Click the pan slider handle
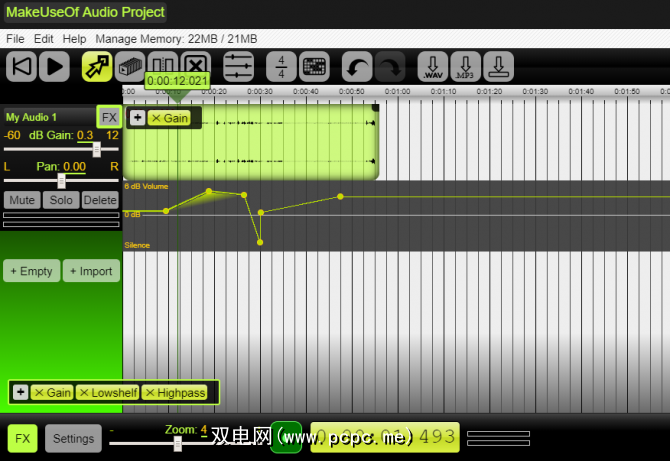This screenshot has width=670, height=461. (62, 181)
